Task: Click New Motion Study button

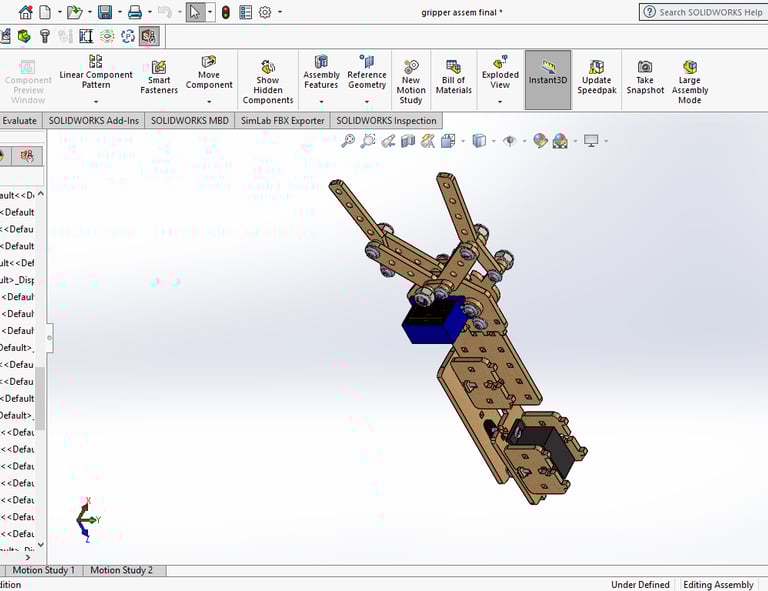Action: 411,82
